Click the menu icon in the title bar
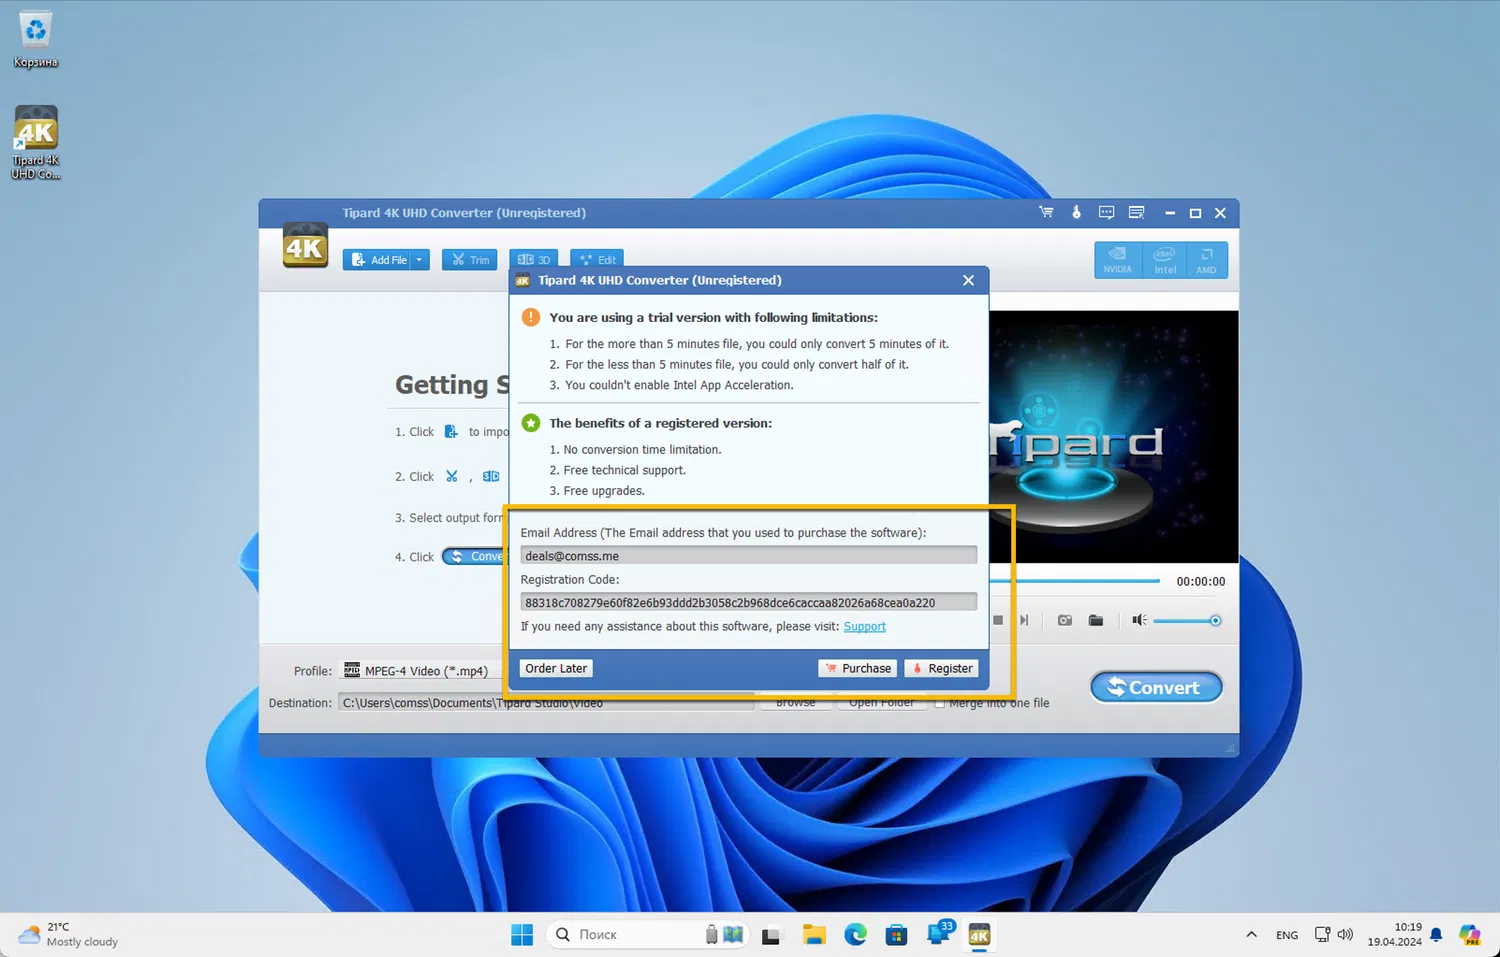The width and height of the screenshot is (1500, 957). click(x=1136, y=212)
